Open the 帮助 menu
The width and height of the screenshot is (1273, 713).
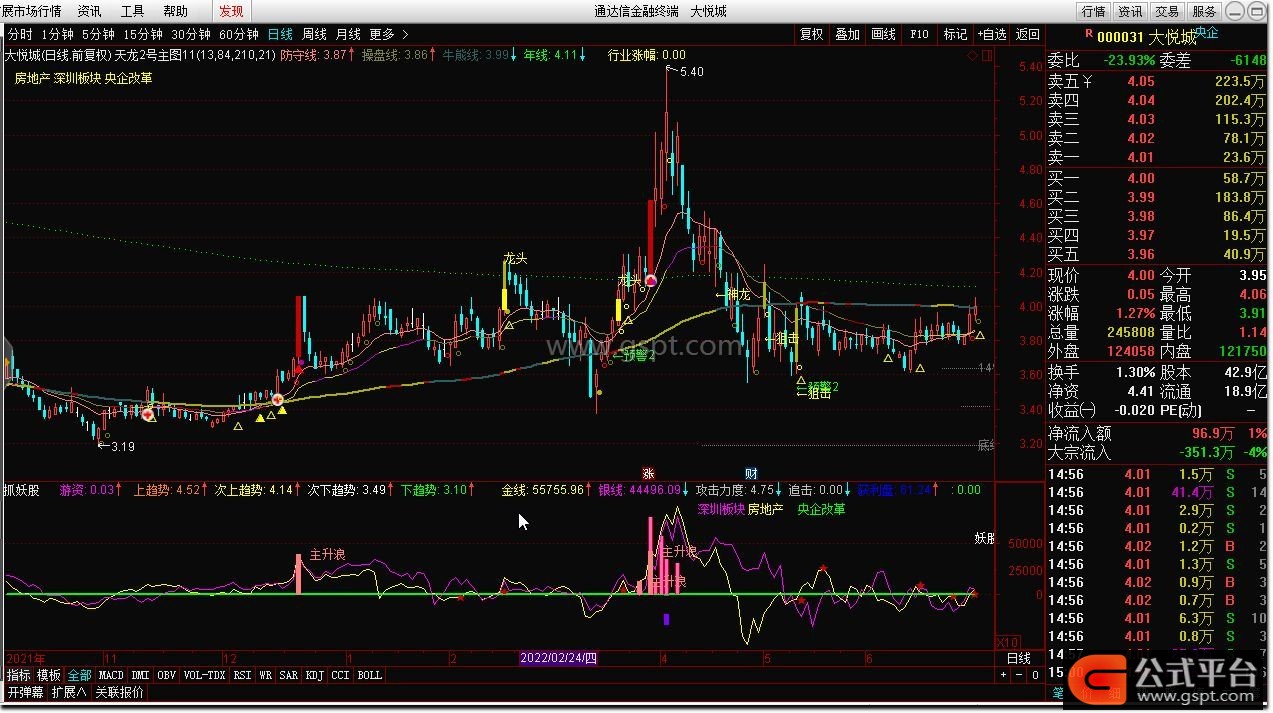pyautogui.click(x=175, y=11)
